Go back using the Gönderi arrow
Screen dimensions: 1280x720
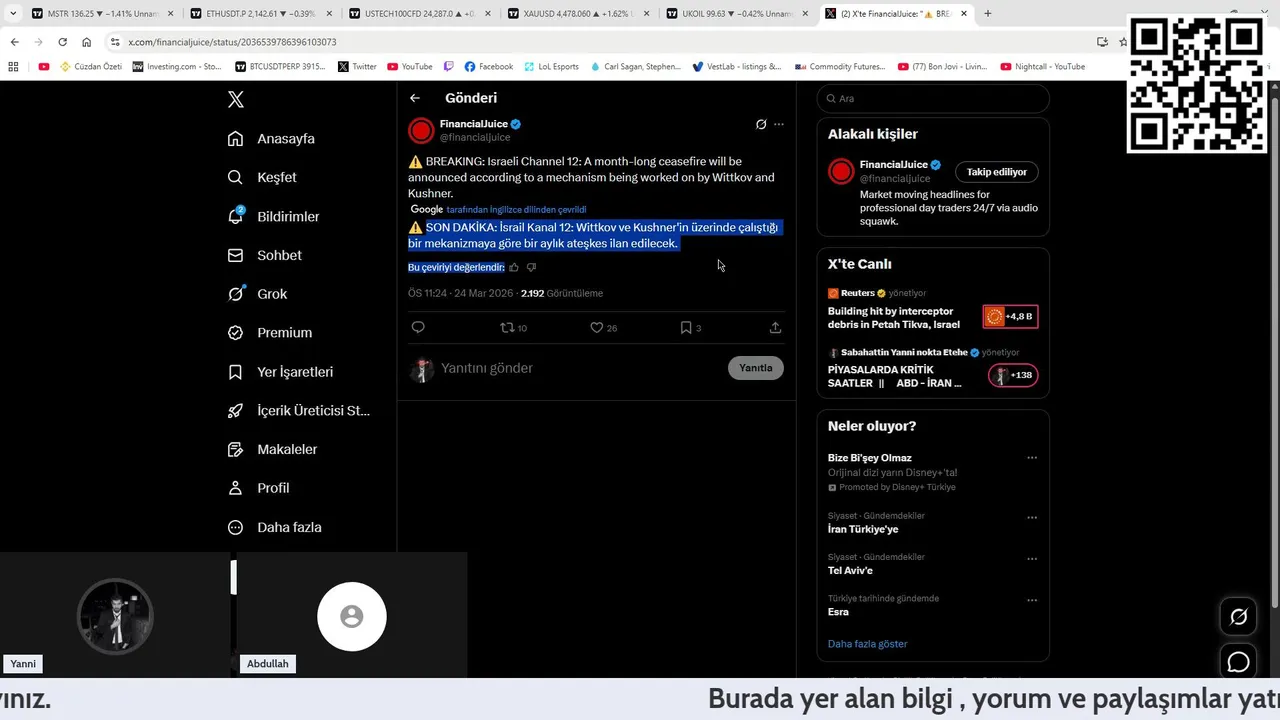point(415,98)
